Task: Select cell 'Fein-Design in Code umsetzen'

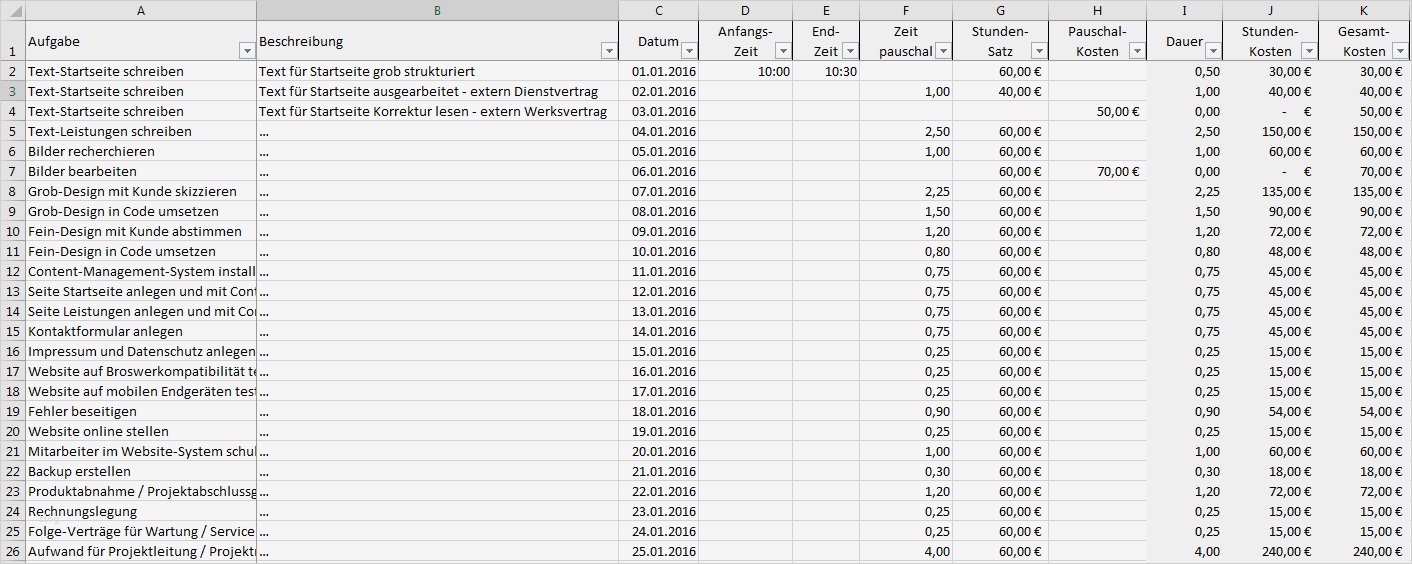Action: [x=141, y=251]
